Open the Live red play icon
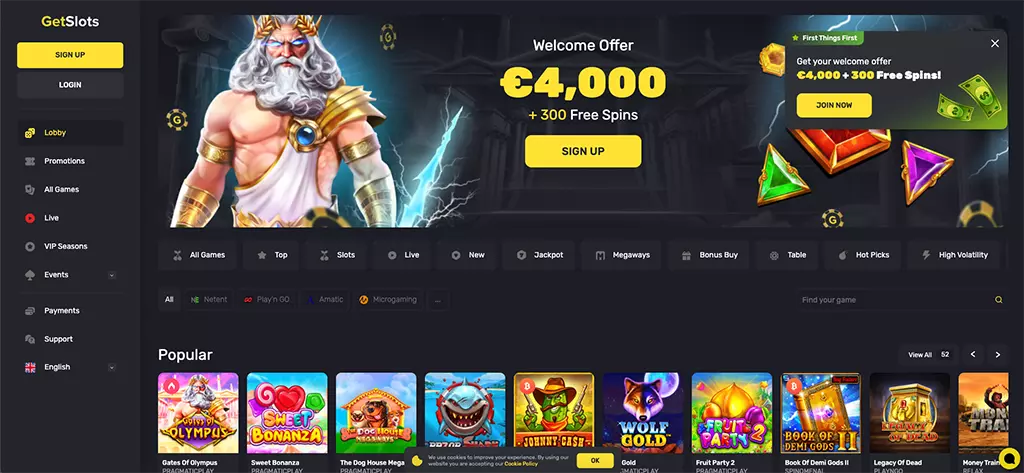The height and width of the screenshot is (473, 1024). click(x=29, y=218)
